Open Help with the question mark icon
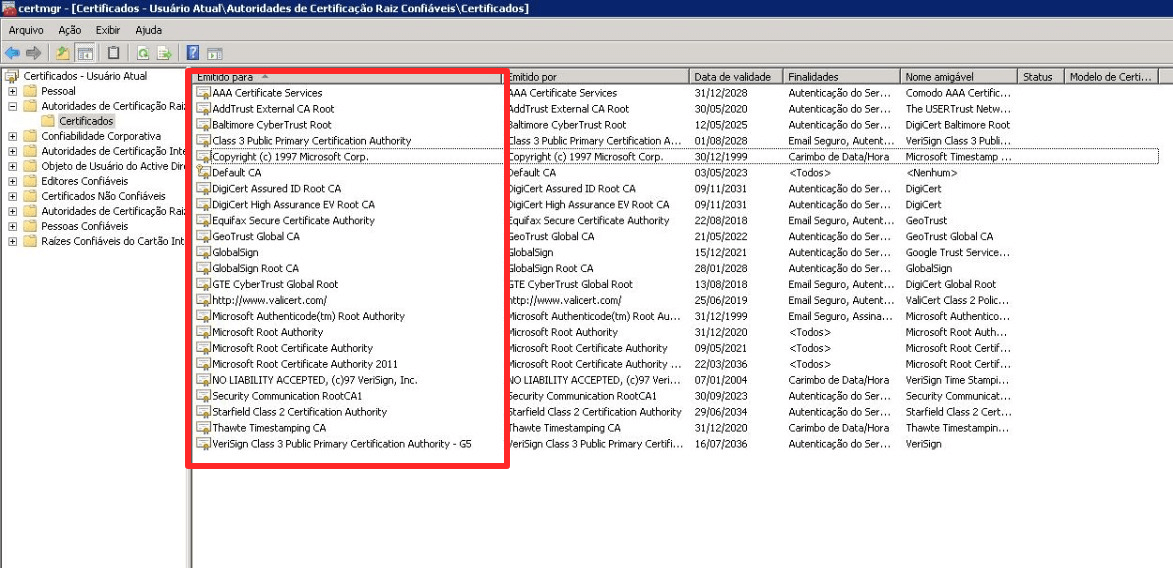The height and width of the screenshot is (568, 1173). (193, 53)
